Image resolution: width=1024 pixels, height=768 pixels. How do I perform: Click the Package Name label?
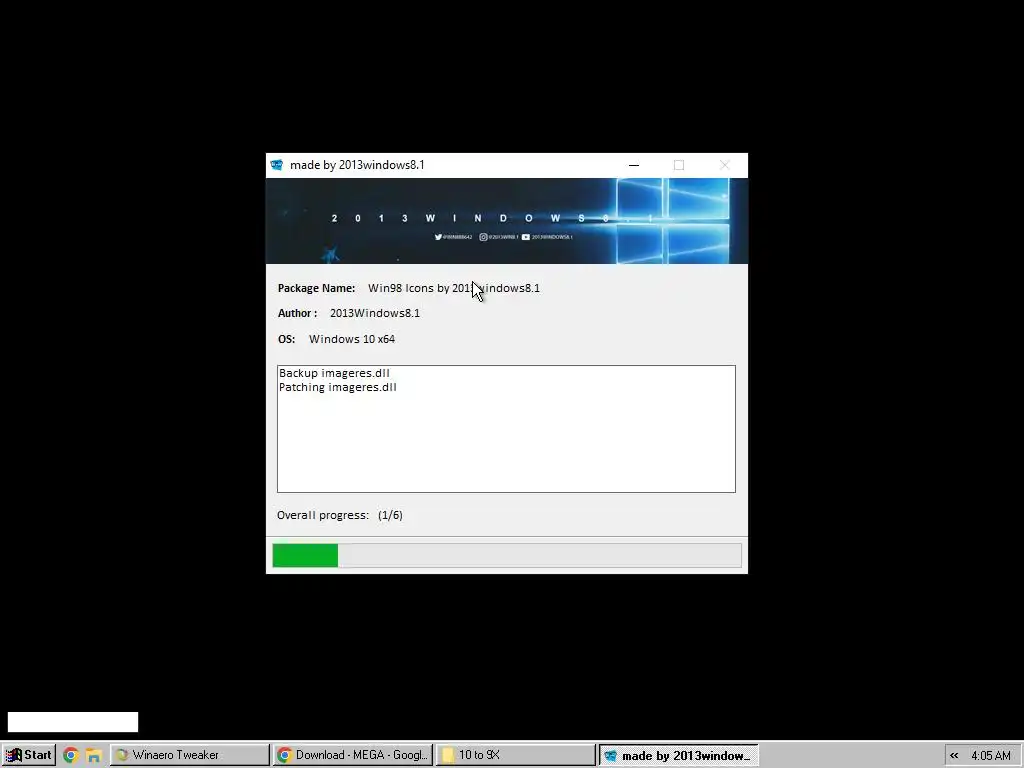tap(316, 288)
